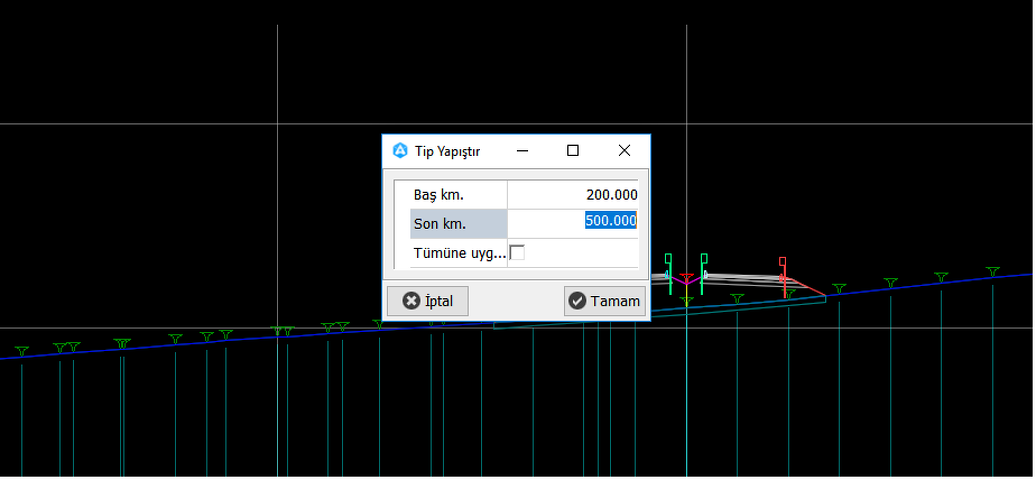1036x480 pixels.
Task: Click the red slope line on the right
Action: click(808, 288)
